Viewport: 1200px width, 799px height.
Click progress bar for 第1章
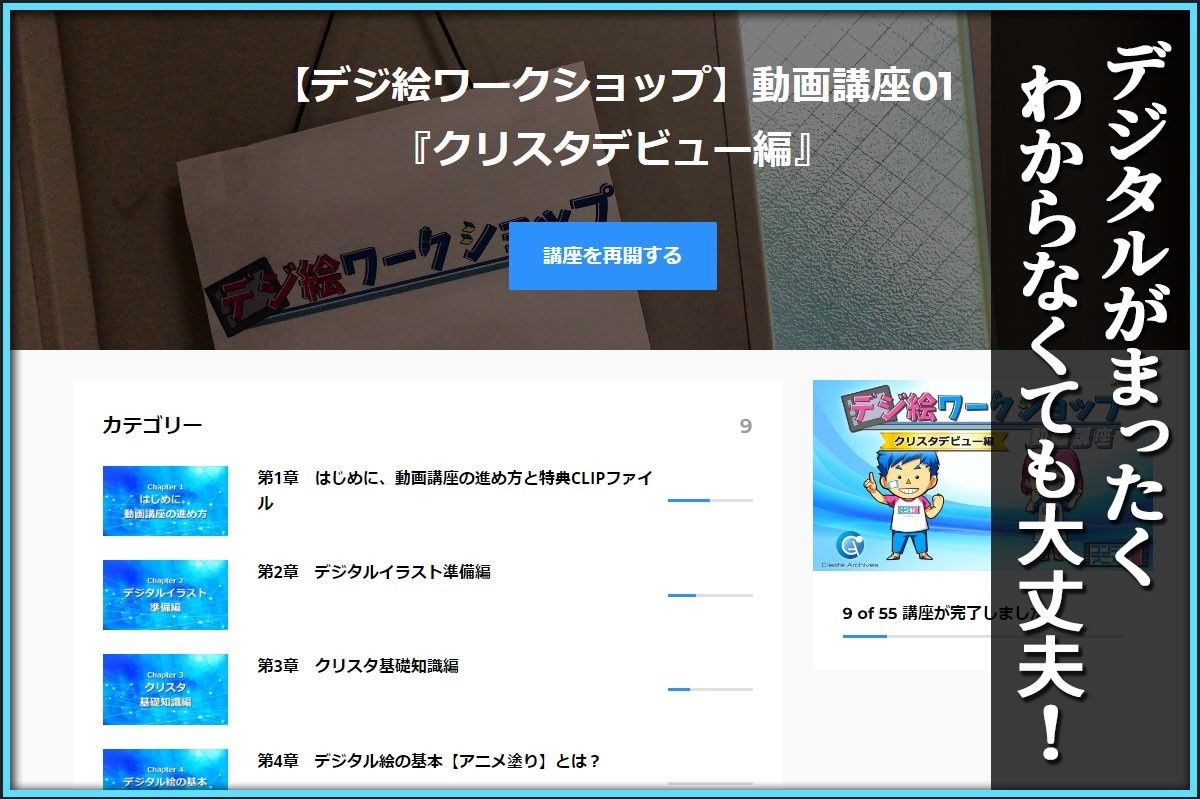pyautogui.click(x=710, y=500)
